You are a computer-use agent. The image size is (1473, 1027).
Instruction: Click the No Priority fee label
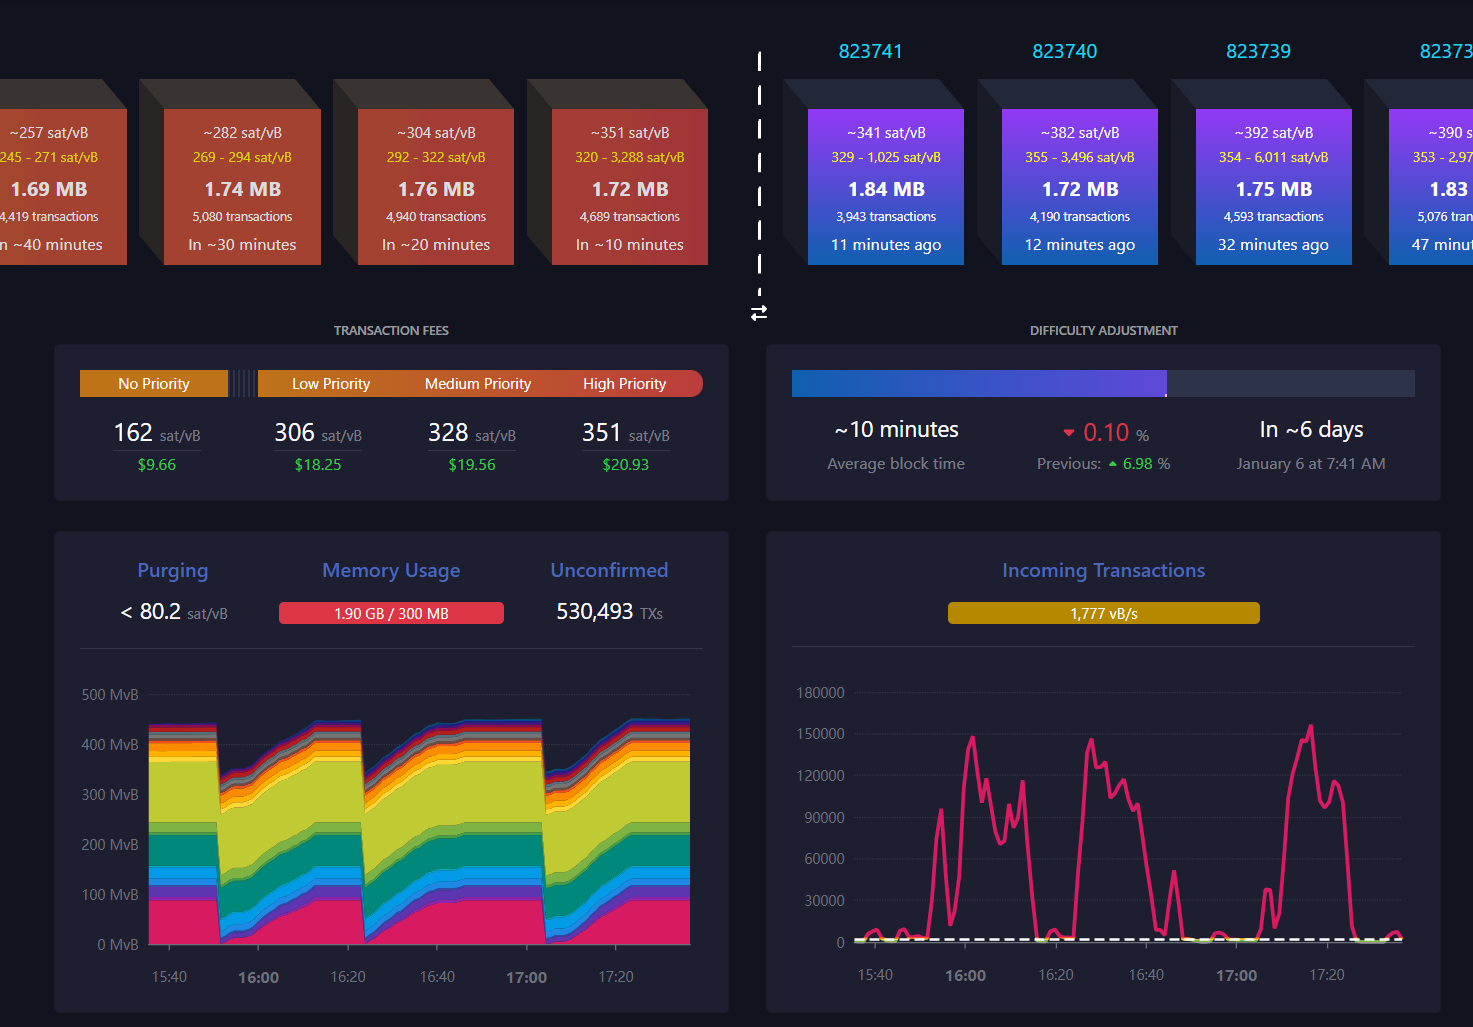(154, 384)
